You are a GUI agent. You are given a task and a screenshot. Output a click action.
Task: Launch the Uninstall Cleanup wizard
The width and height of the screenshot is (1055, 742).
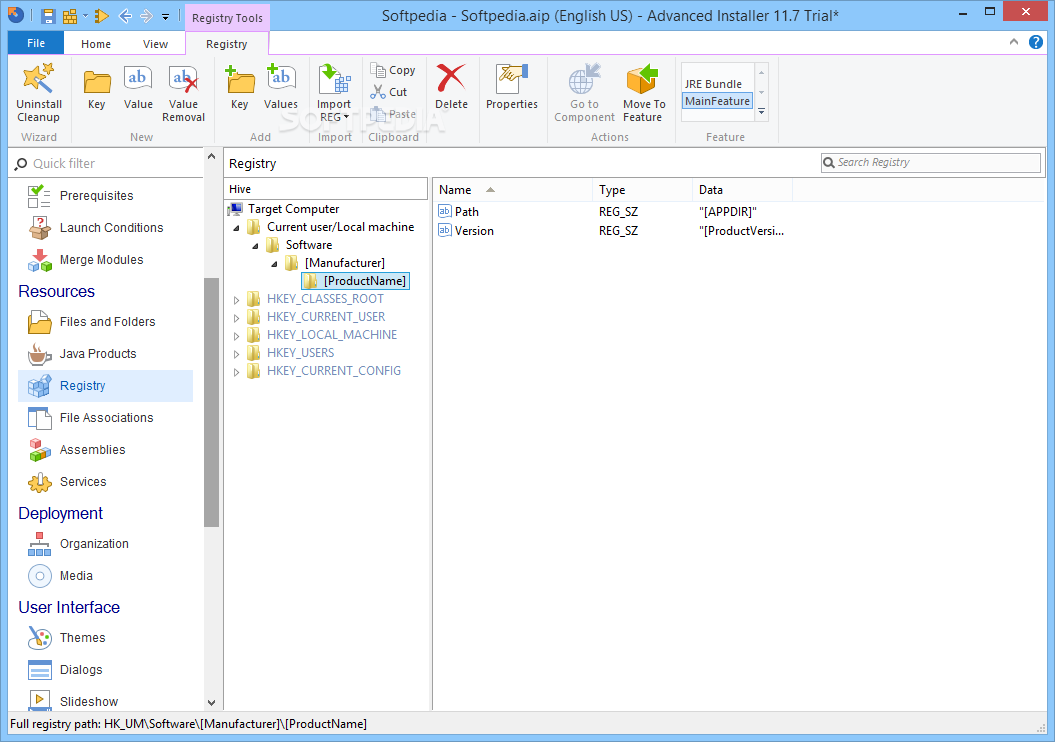click(x=39, y=93)
